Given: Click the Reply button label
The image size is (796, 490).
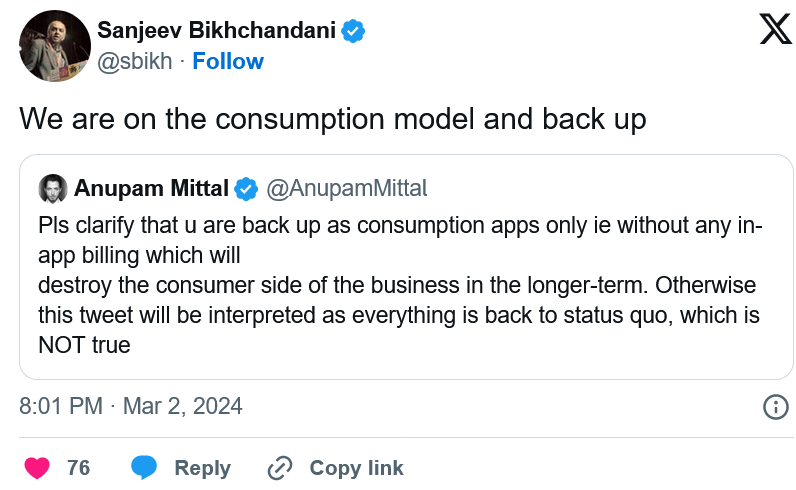Looking at the screenshot, I should pos(203,468).
